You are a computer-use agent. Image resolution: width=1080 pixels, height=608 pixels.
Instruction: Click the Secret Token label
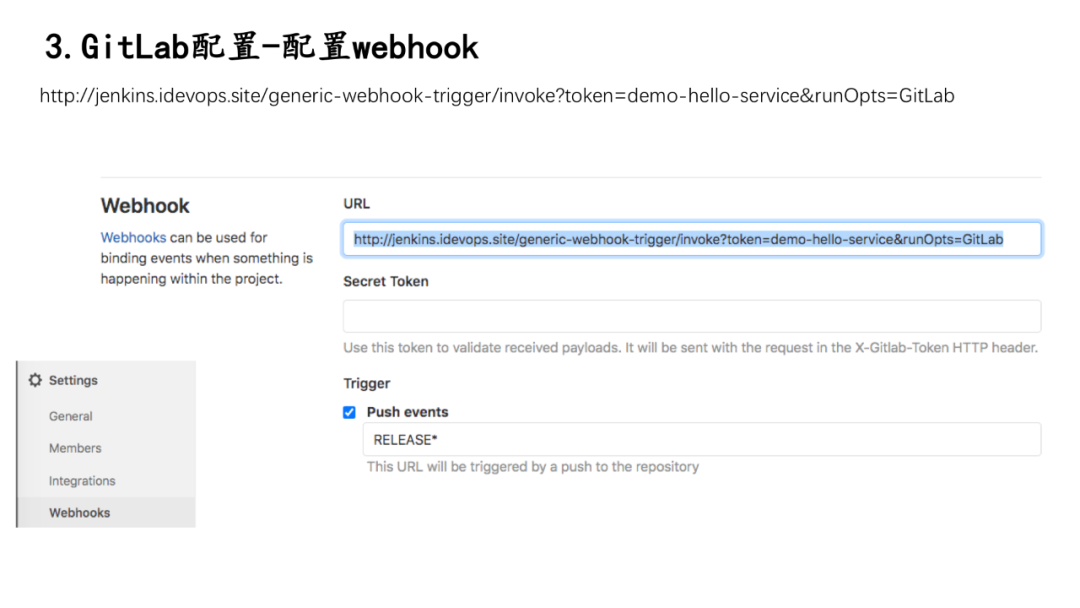coord(385,282)
